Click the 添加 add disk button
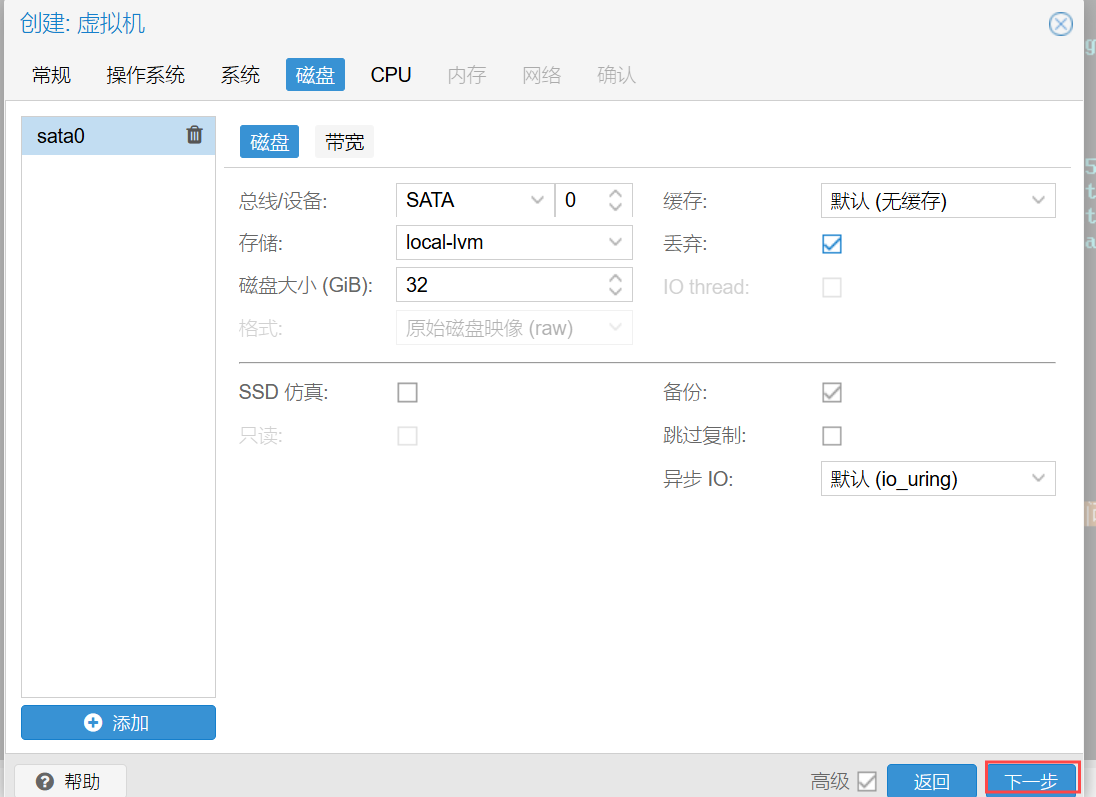 click(x=118, y=722)
